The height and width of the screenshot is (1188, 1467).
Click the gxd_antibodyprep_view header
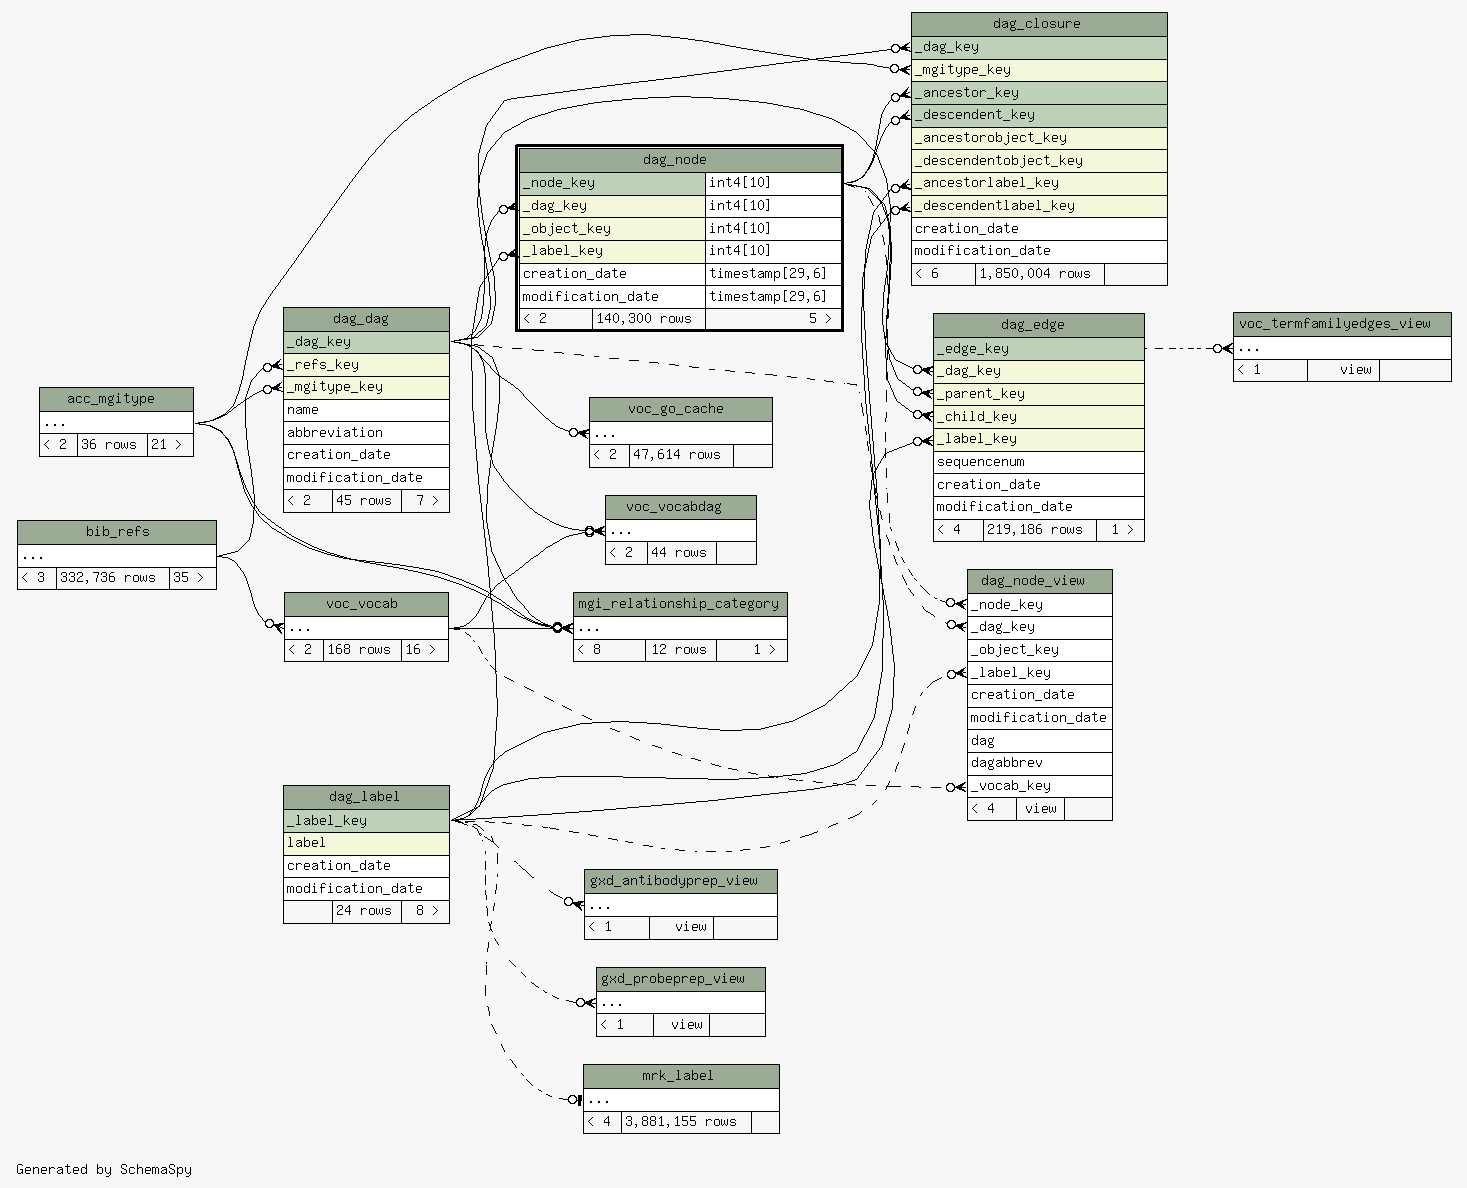(x=681, y=881)
